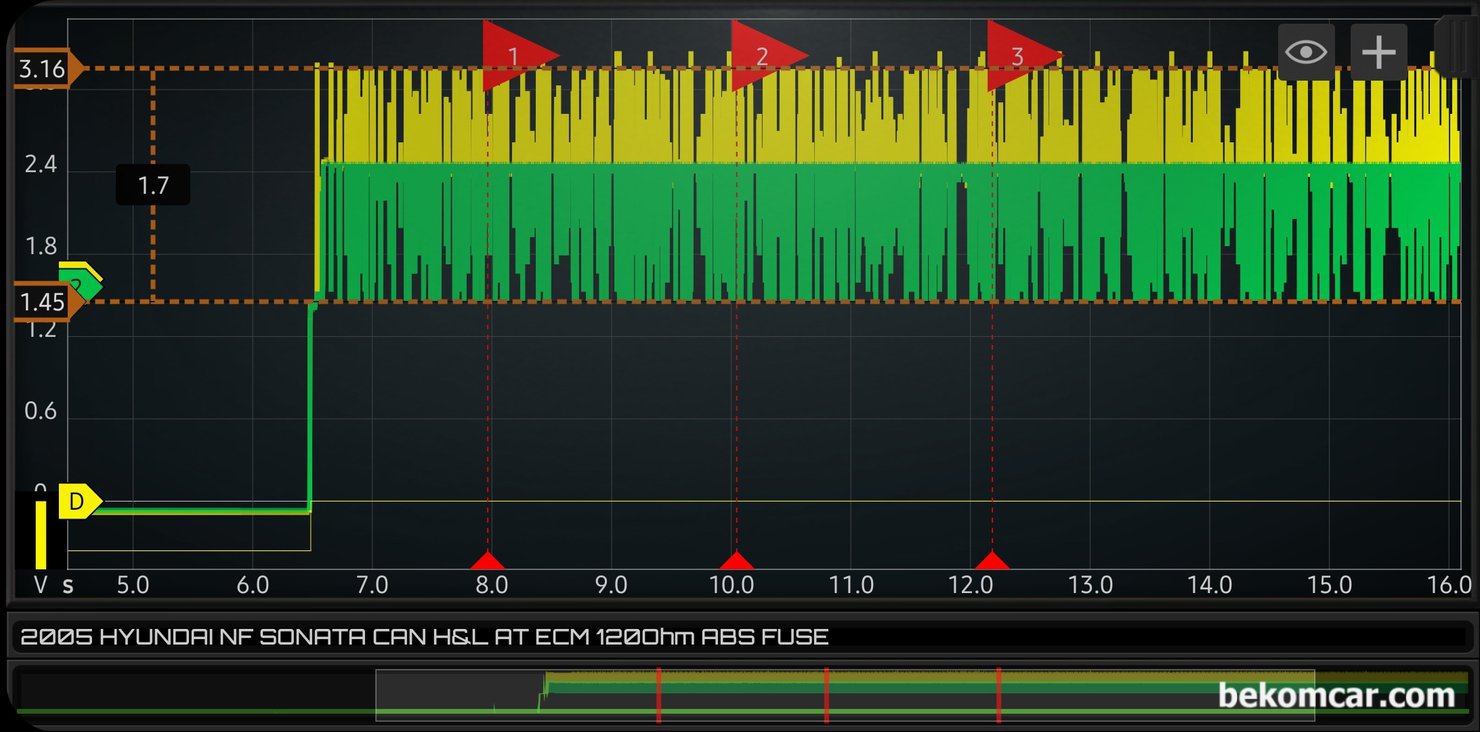Click the 0.6 voltage axis label

tap(42, 412)
